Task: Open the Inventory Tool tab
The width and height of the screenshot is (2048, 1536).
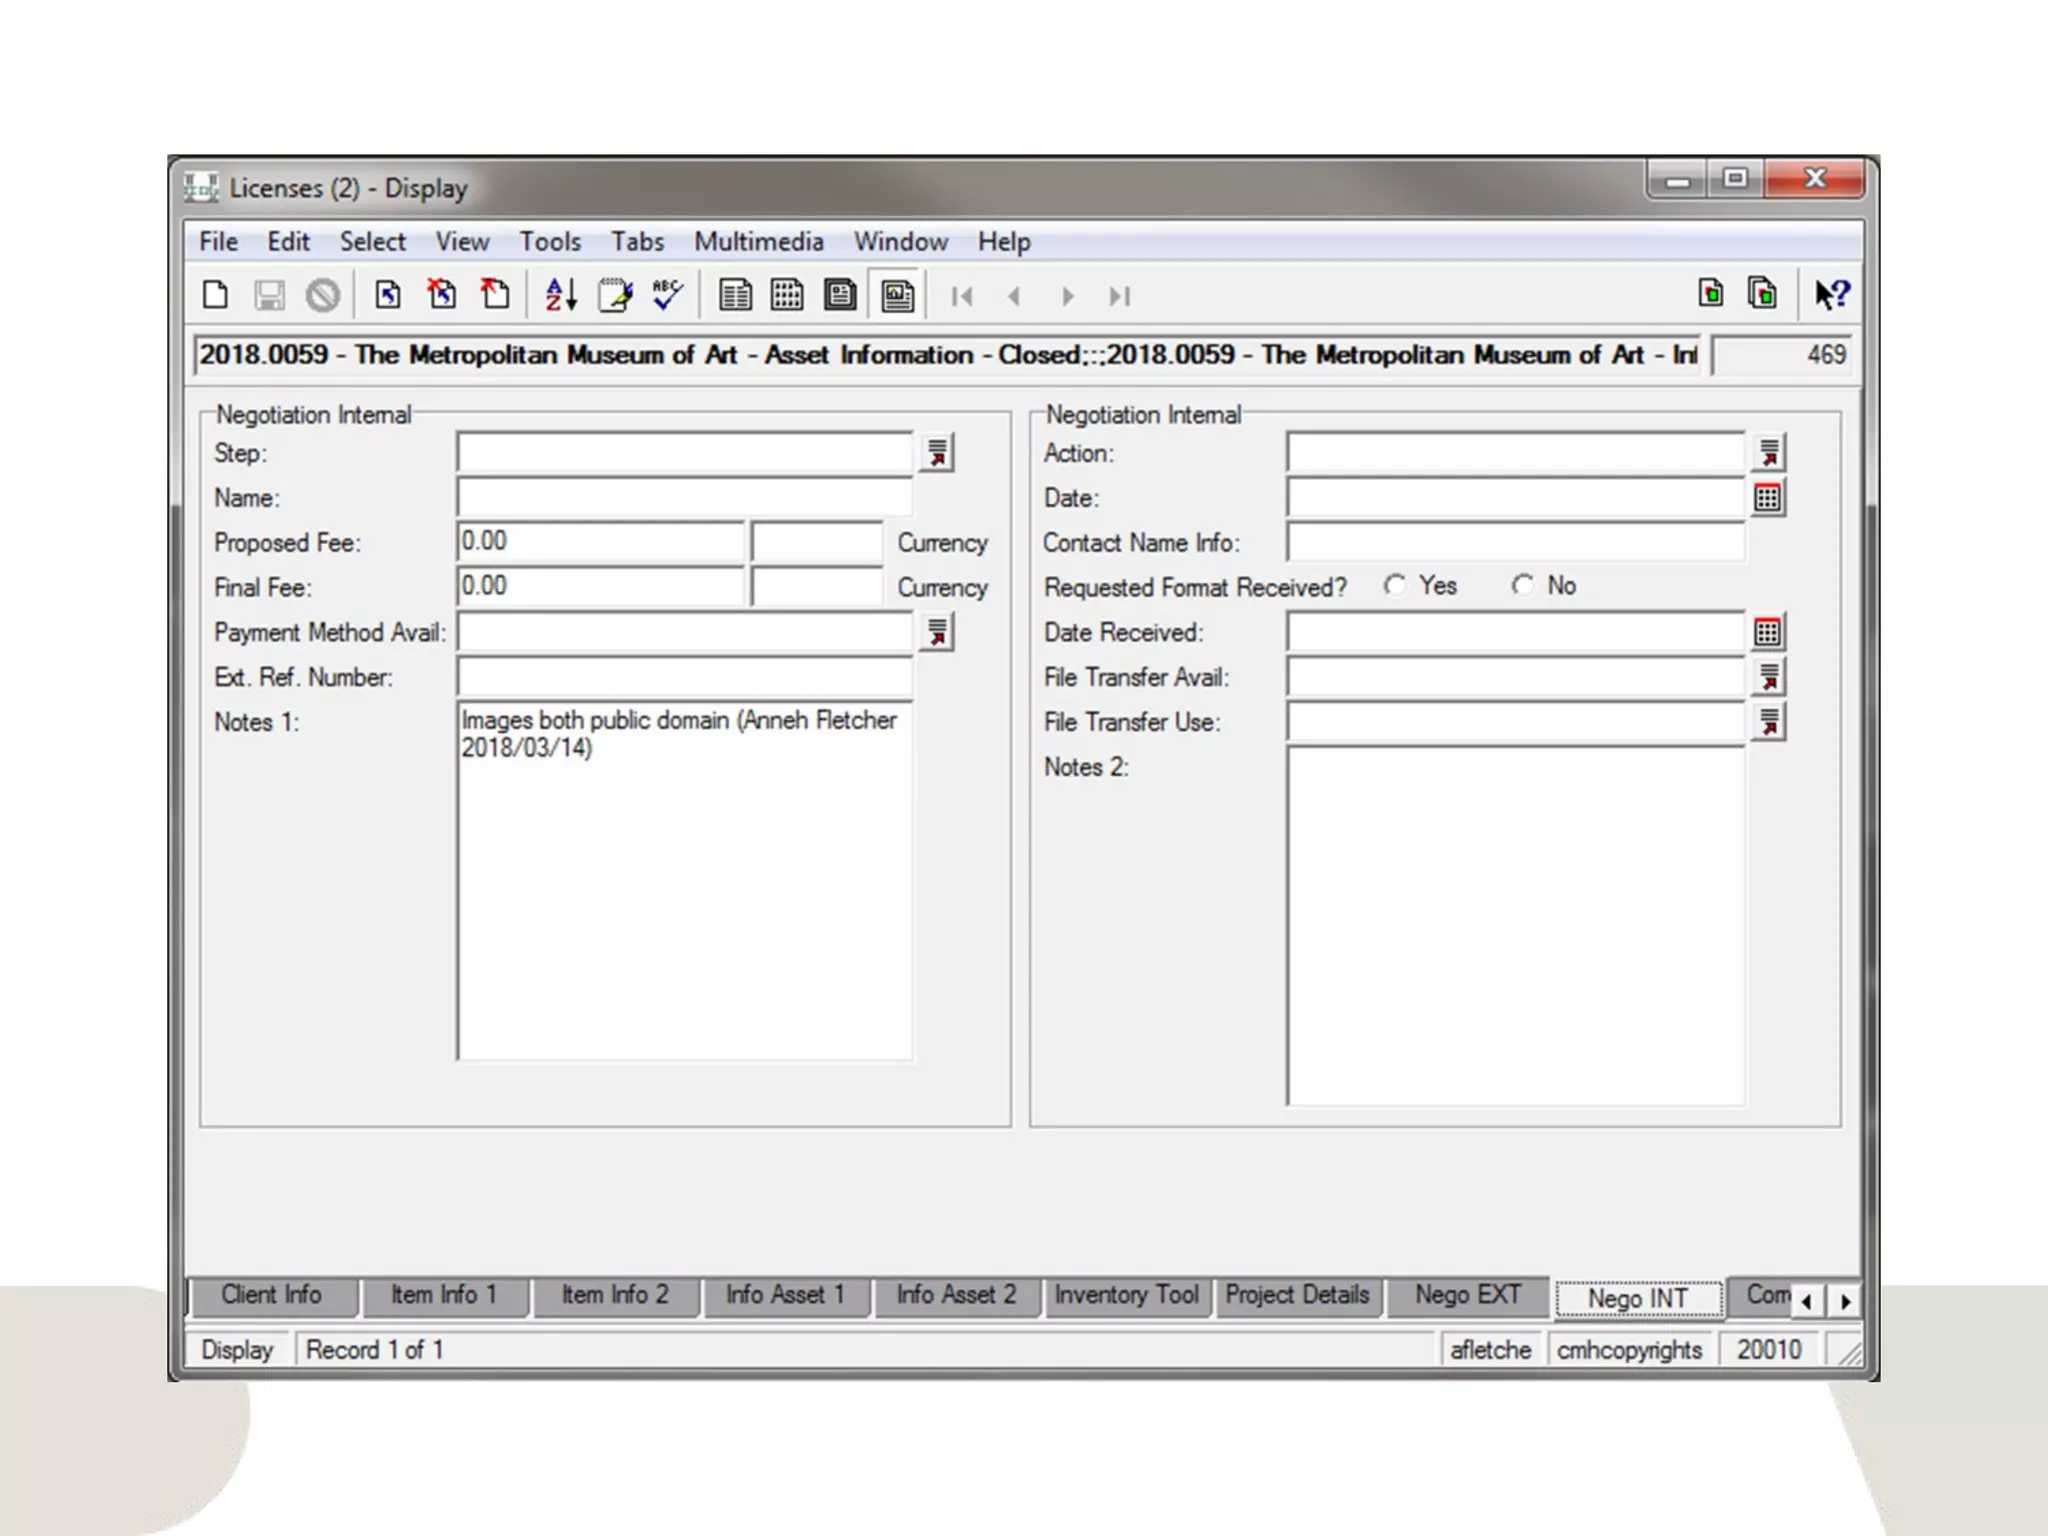Action: click(x=1126, y=1295)
